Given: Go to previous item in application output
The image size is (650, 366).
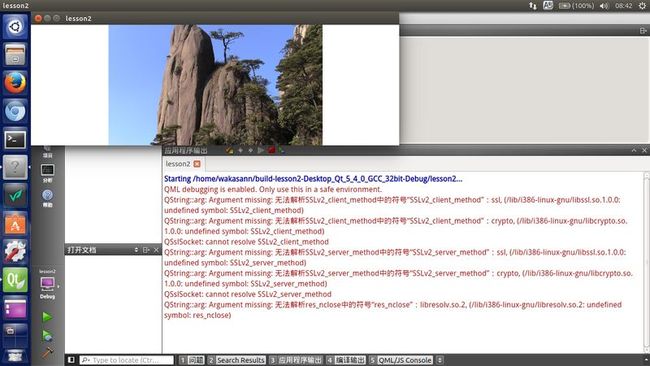Looking at the screenshot, I should point(240,150).
